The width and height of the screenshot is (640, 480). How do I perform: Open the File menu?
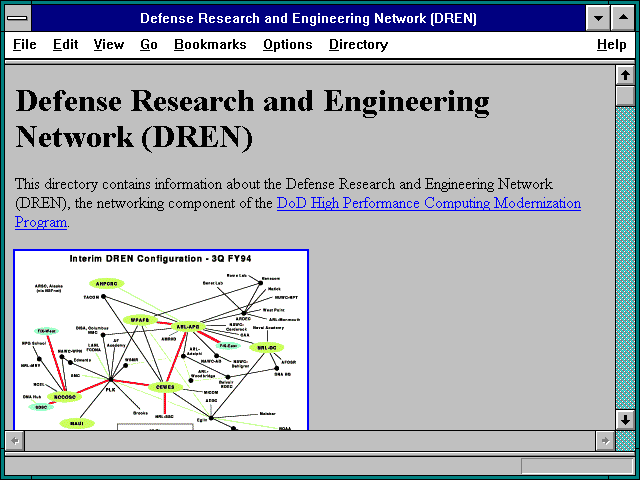[24, 44]
